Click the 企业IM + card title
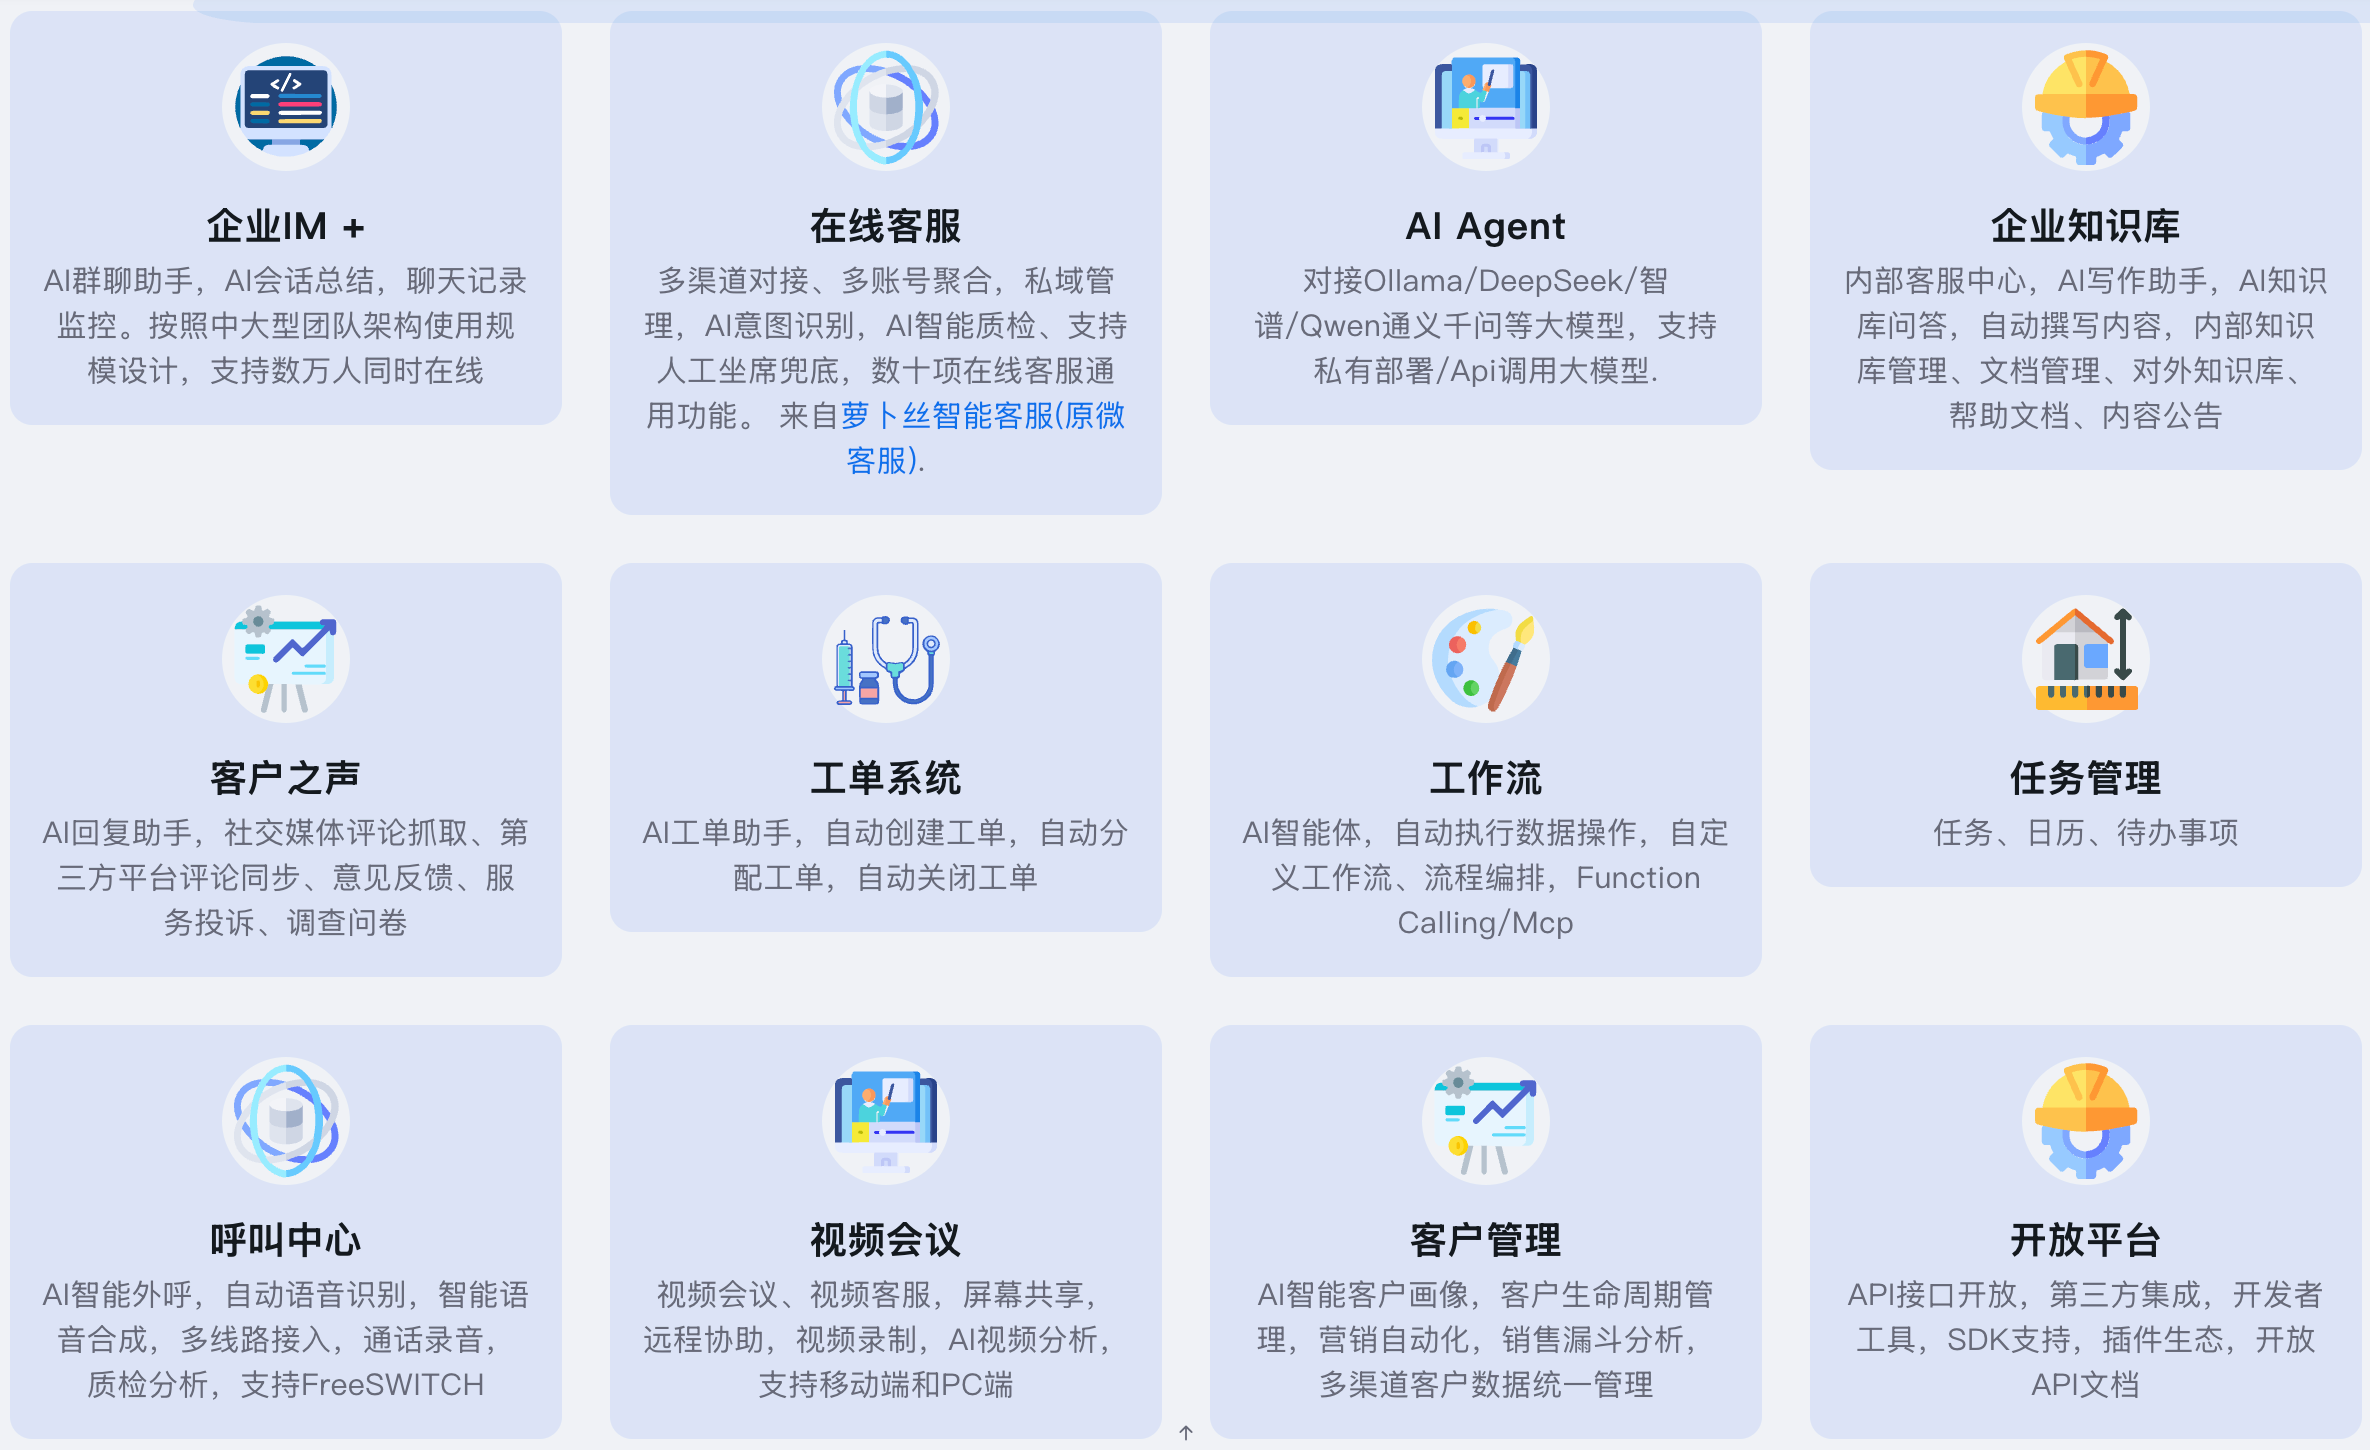This screenshot has width=2370, height=1450. (x=284, y=226)
